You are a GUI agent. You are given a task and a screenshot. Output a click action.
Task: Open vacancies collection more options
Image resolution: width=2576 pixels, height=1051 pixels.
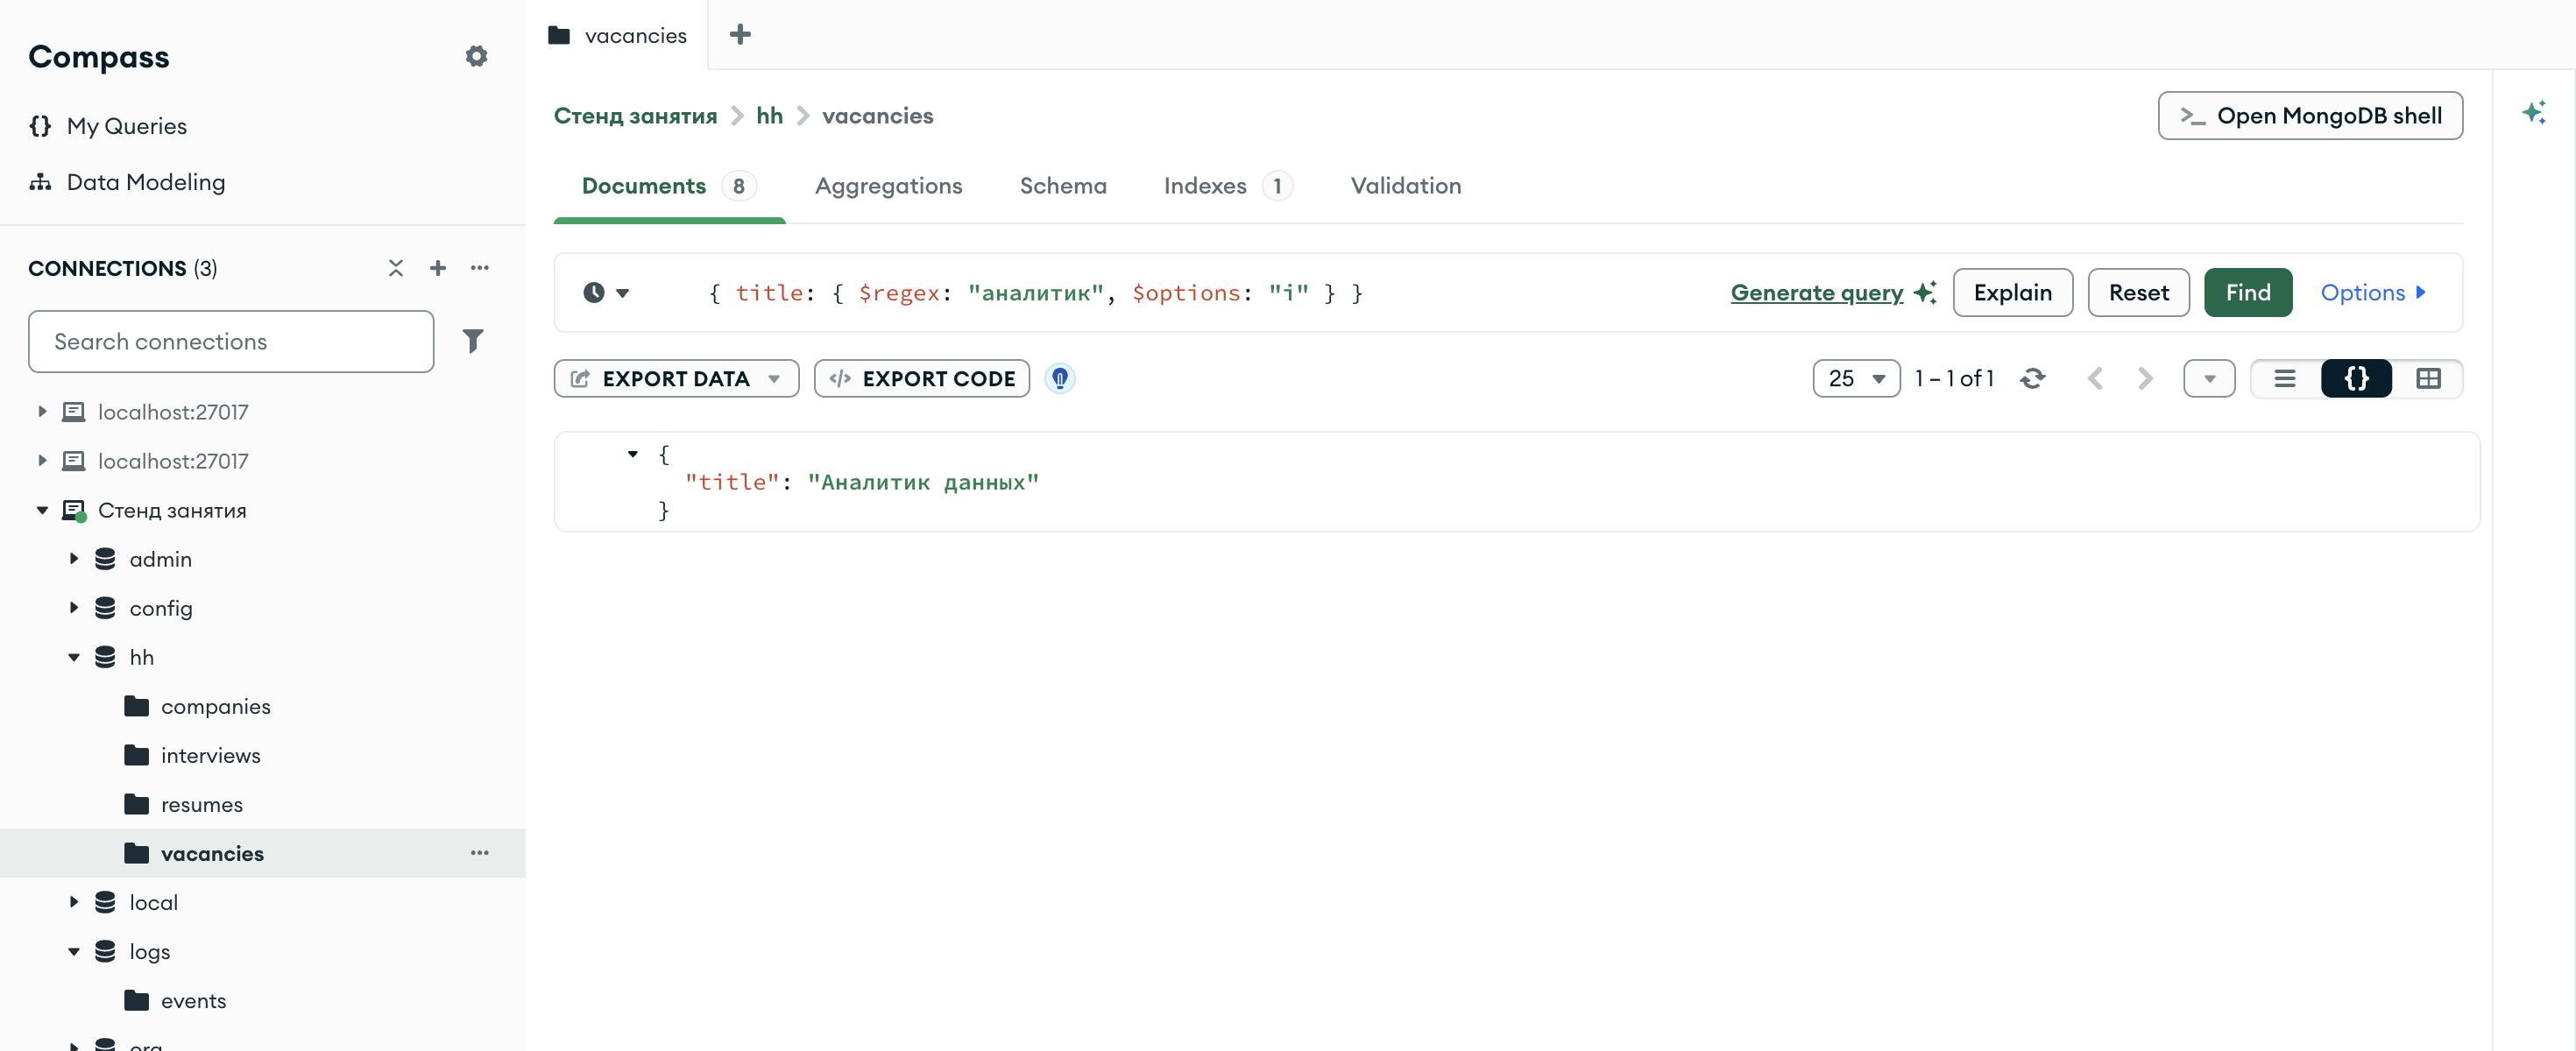click(x=480, y=853)
